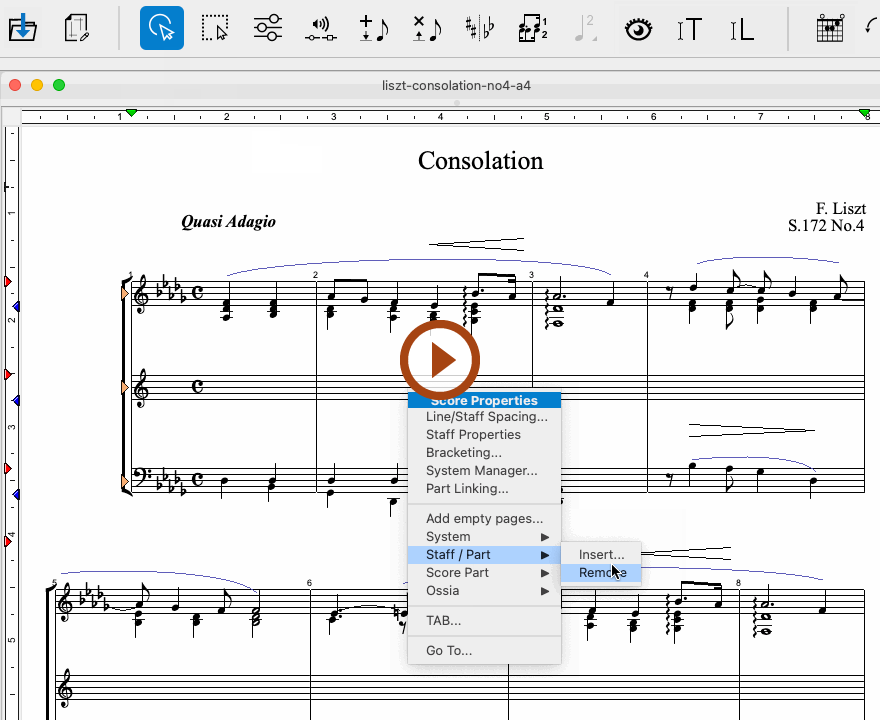Select the highlighted Staff / Part entry
Image resolution: width=880 pixels, height=720 pixels.
[484, 554]
